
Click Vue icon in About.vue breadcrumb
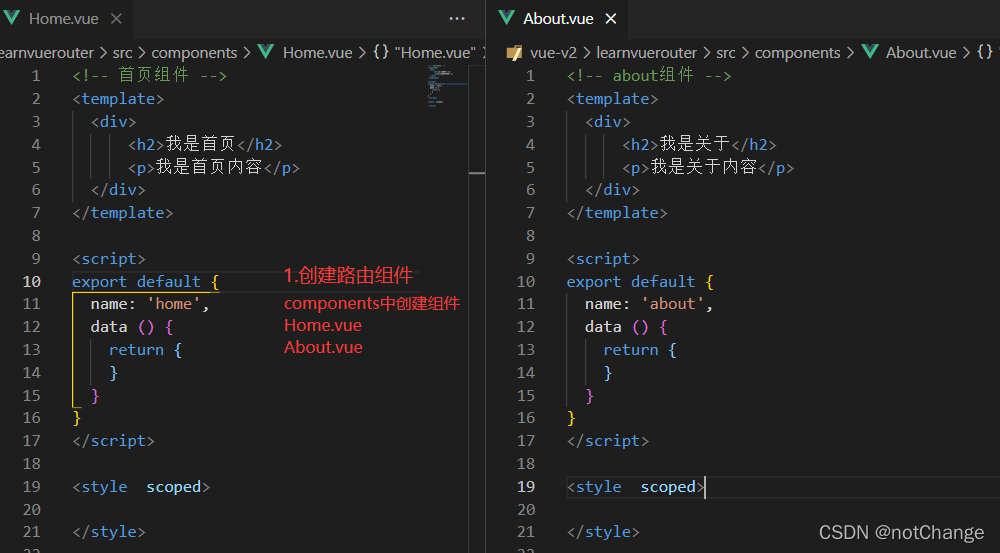(x=870, y=52)
